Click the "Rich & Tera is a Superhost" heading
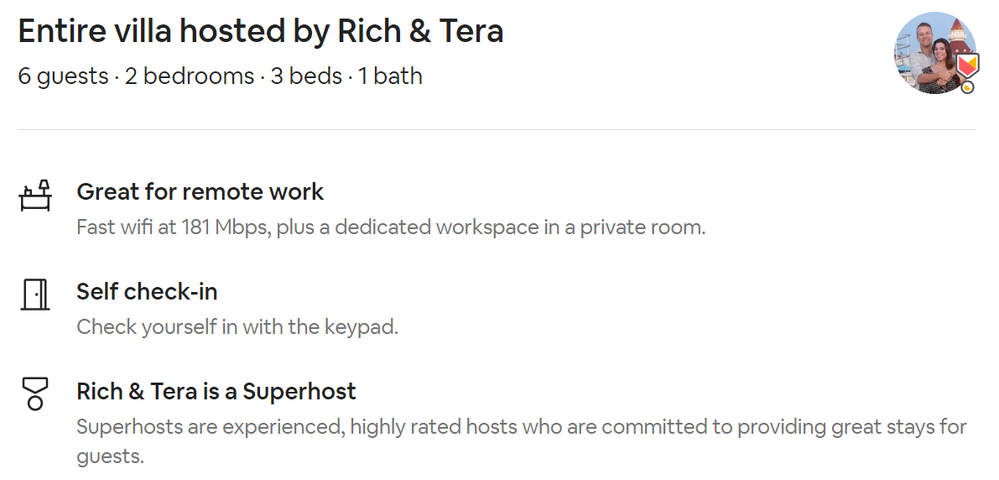999x480 pixels. point(216,391)
